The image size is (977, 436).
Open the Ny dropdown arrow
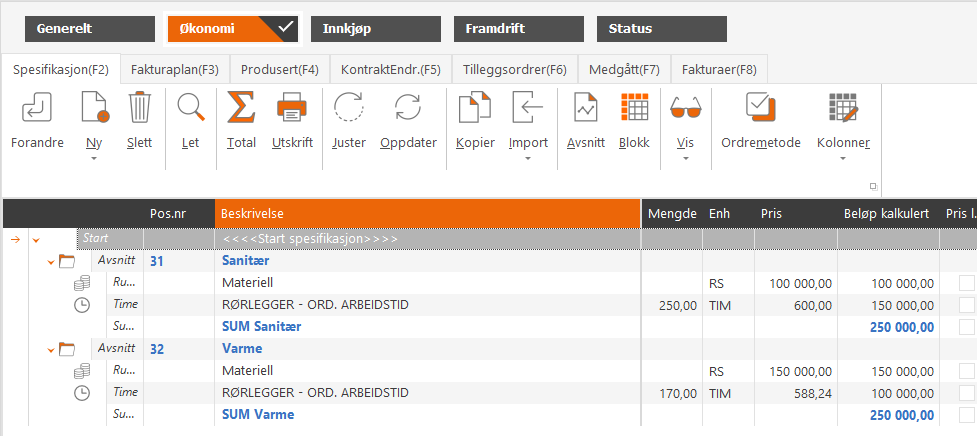pos(94,158)
